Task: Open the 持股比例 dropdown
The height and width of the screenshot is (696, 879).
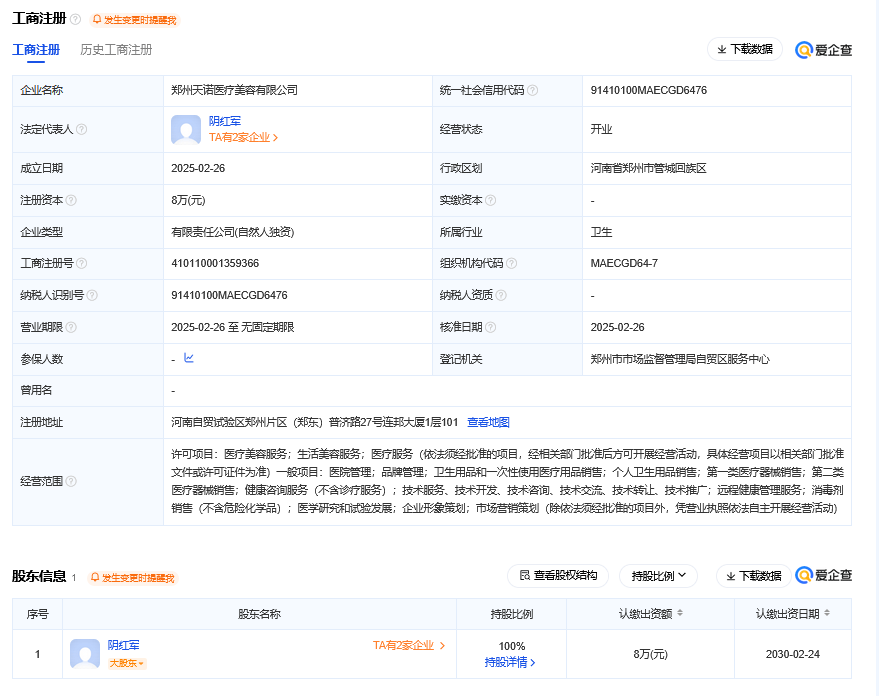Action: click(658, 576)
